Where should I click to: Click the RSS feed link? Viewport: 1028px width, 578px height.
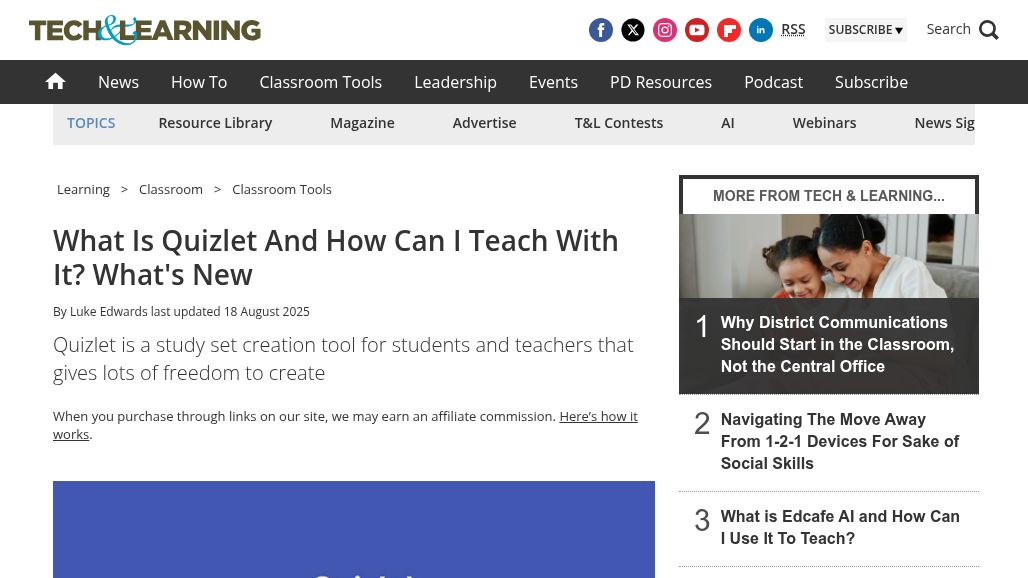tap(793, 29)
